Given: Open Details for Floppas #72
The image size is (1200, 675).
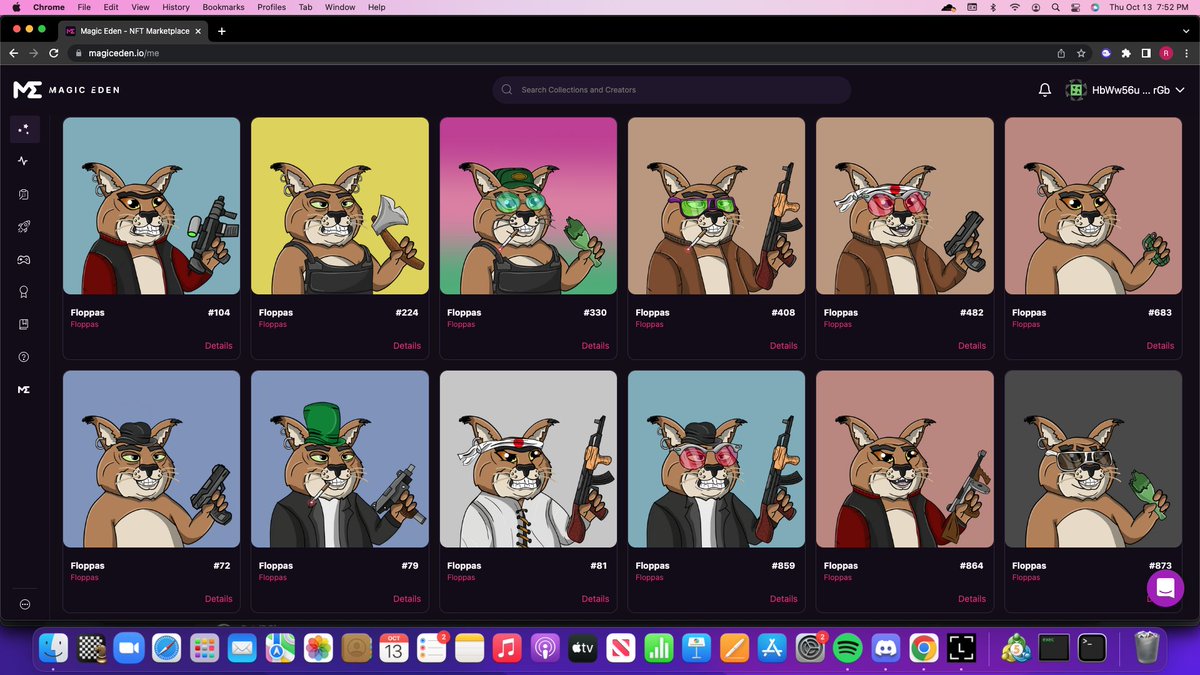Looking at the screenshot, I should [x=219, y=599].
